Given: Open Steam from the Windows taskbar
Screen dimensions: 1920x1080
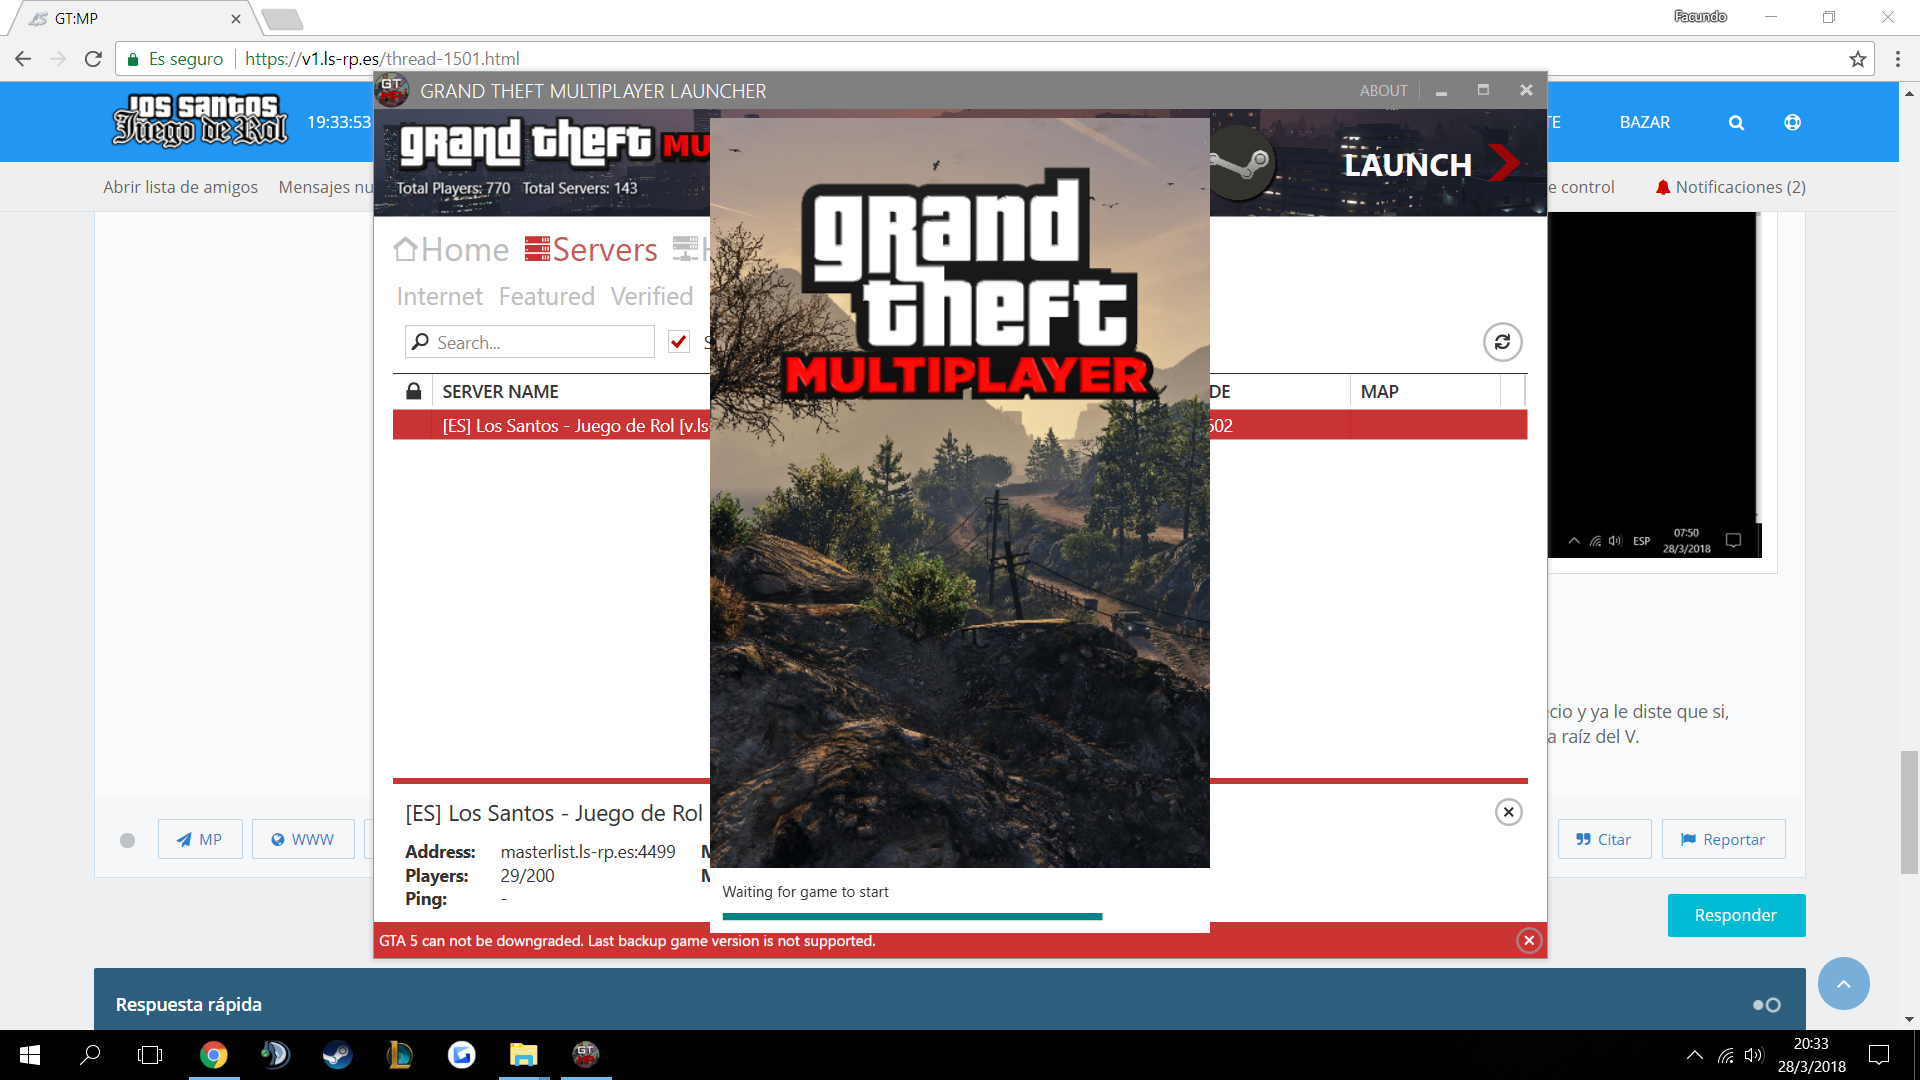Looking at the screenshot, I should click(x=337, y=1055).
